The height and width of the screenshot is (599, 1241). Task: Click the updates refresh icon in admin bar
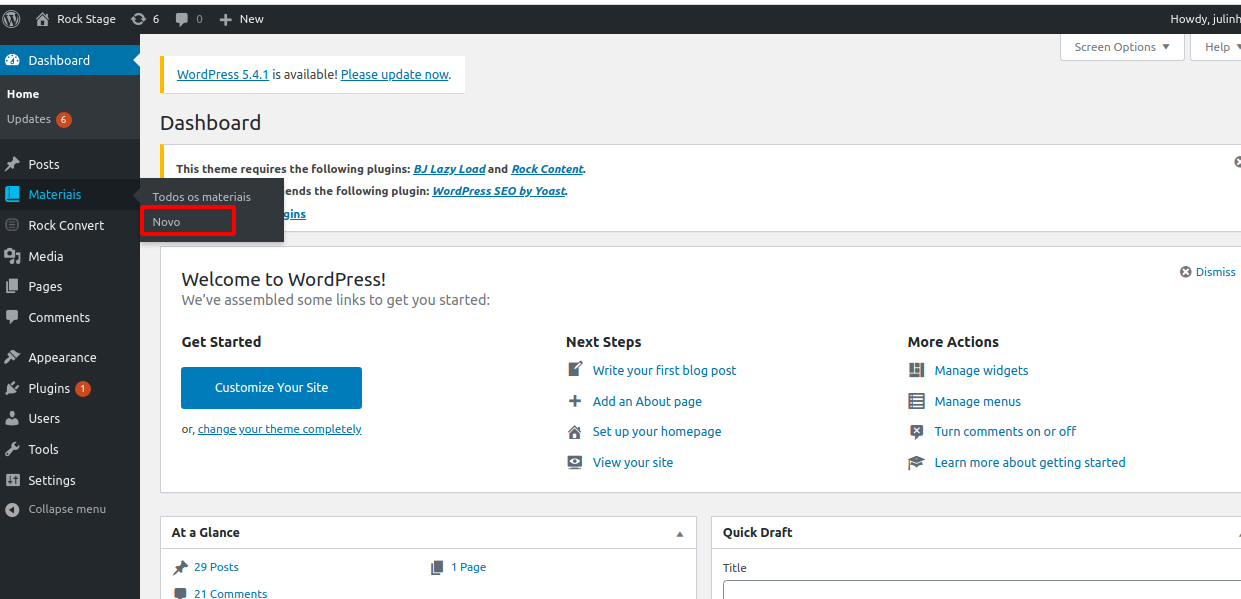coord(138,19)
